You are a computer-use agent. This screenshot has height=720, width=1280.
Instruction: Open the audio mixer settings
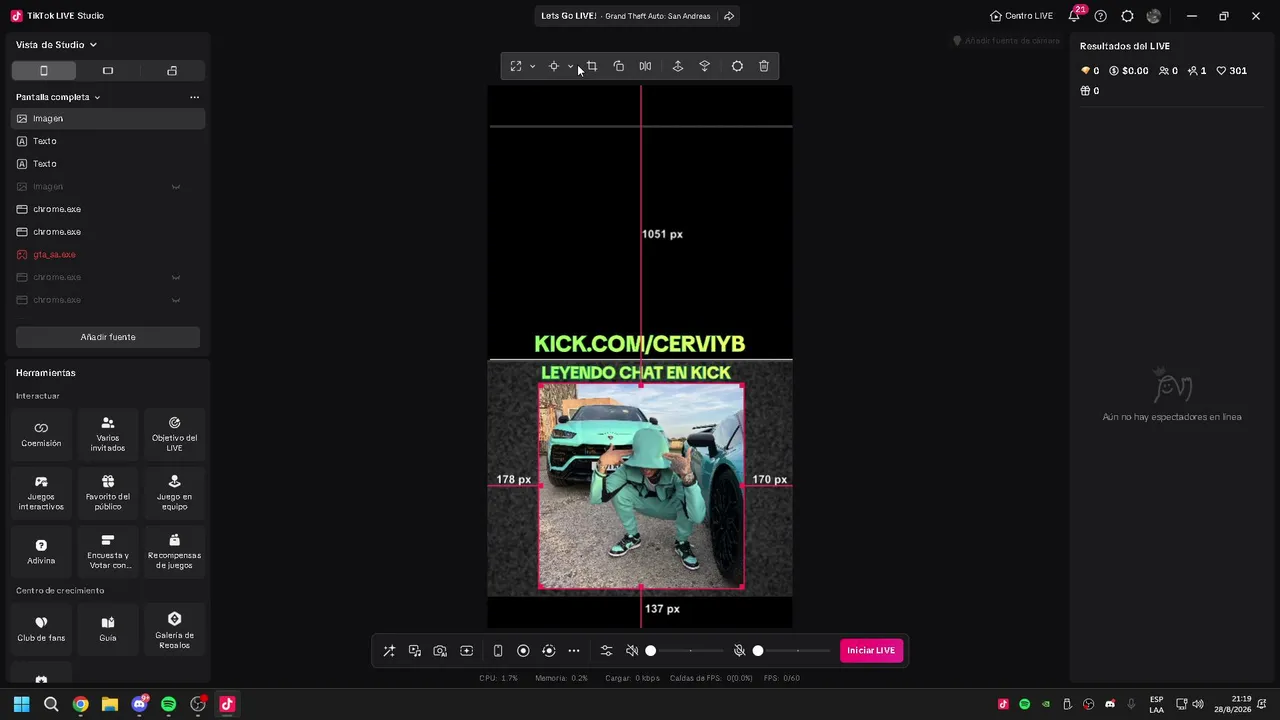coord(606,651)
